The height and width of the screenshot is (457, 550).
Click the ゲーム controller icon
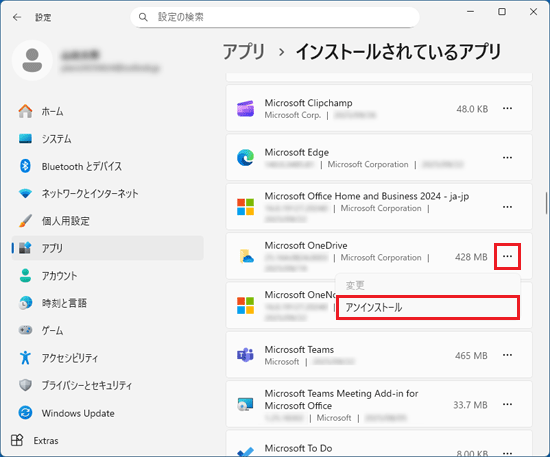point(25,330)
